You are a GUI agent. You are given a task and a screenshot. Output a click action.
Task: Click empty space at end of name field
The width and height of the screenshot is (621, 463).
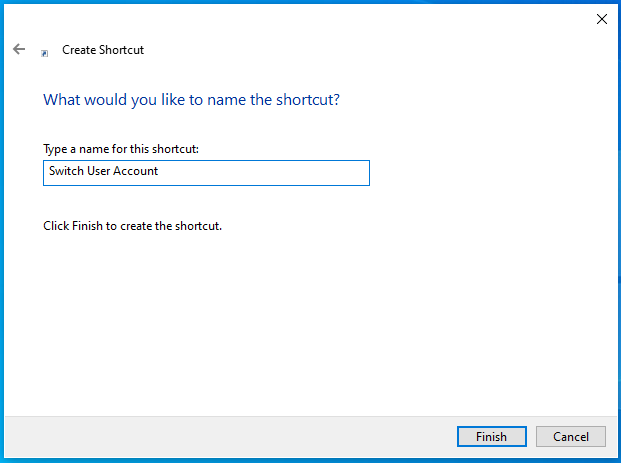point(265,173)
